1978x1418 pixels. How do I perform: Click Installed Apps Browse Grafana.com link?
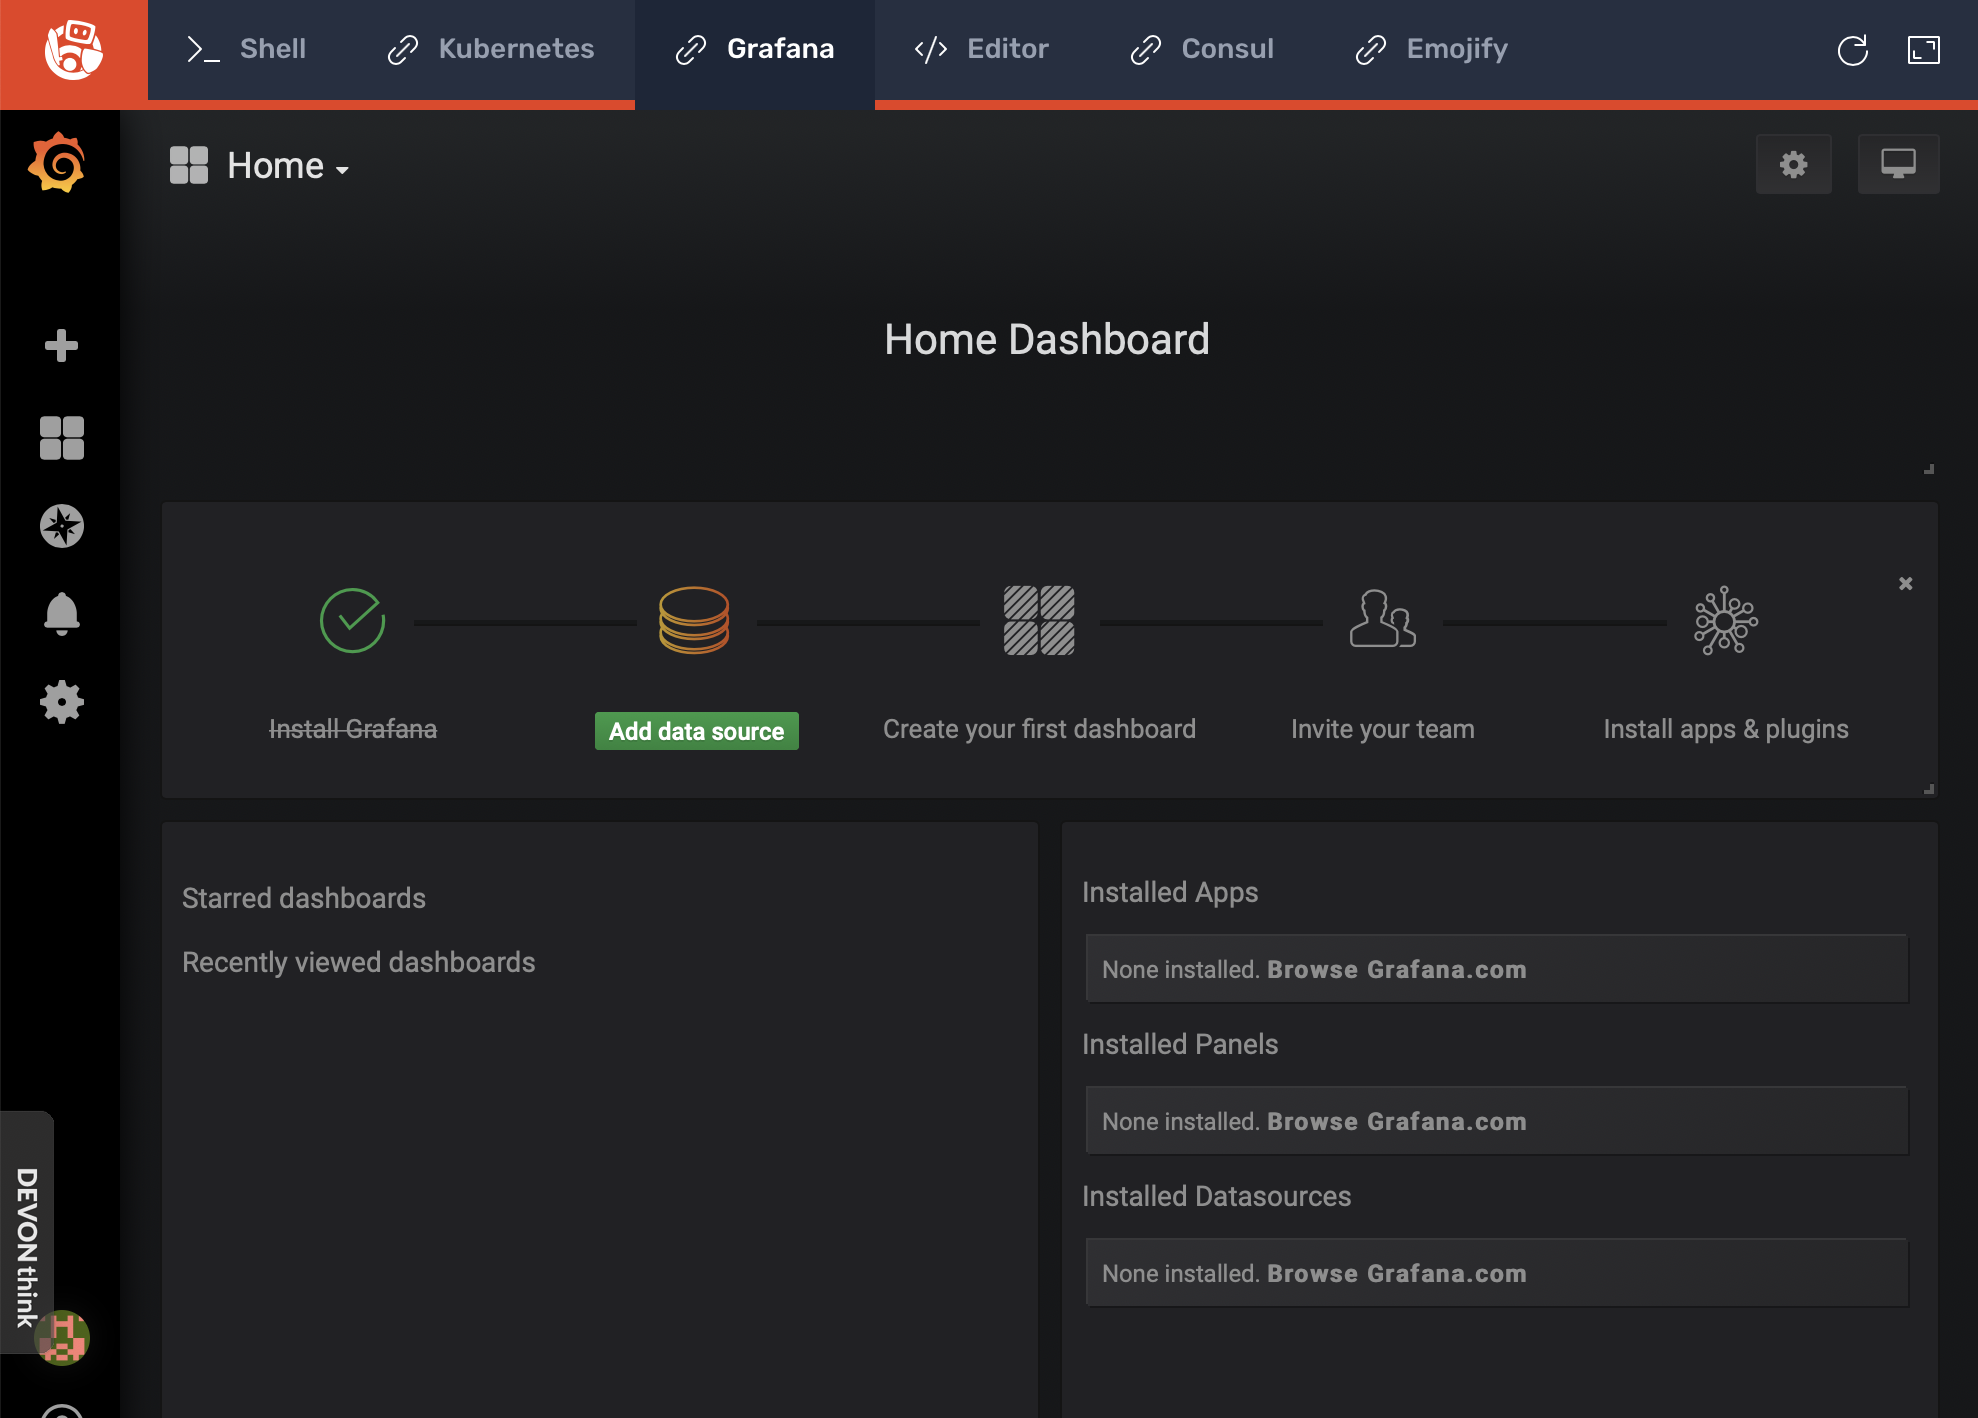1396,970
